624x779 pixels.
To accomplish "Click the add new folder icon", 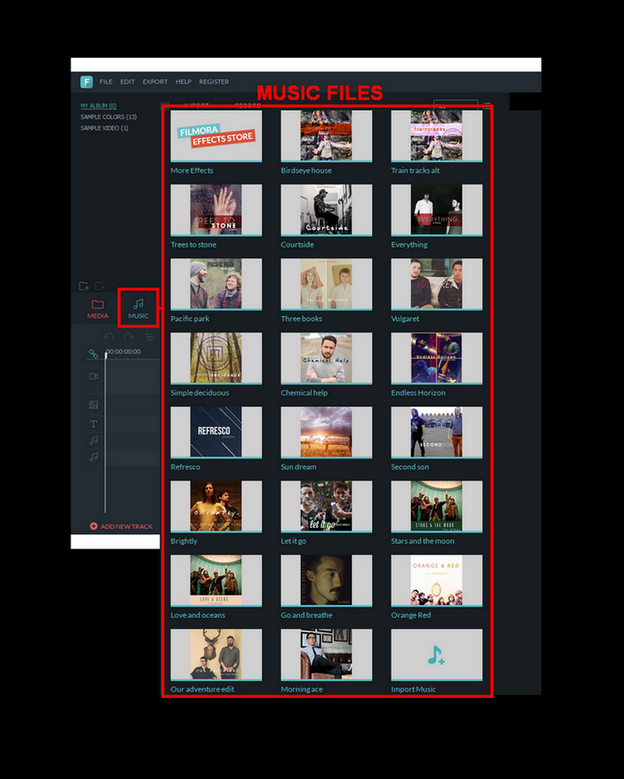I will tap(84, 286).
